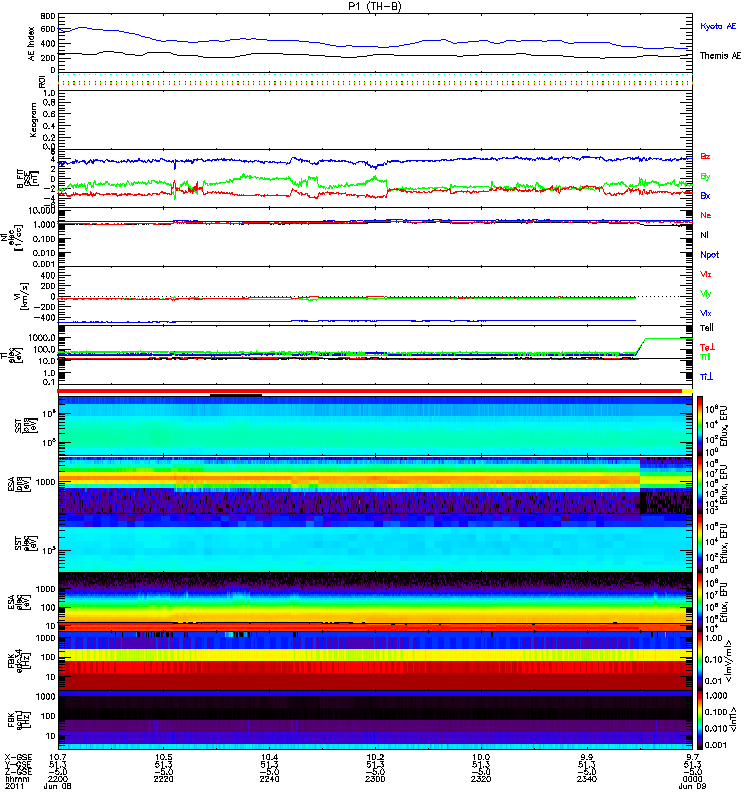This screenshot has width=750, height=800.
Task: Click the 0000 time tick label
Action: point(692,779)
